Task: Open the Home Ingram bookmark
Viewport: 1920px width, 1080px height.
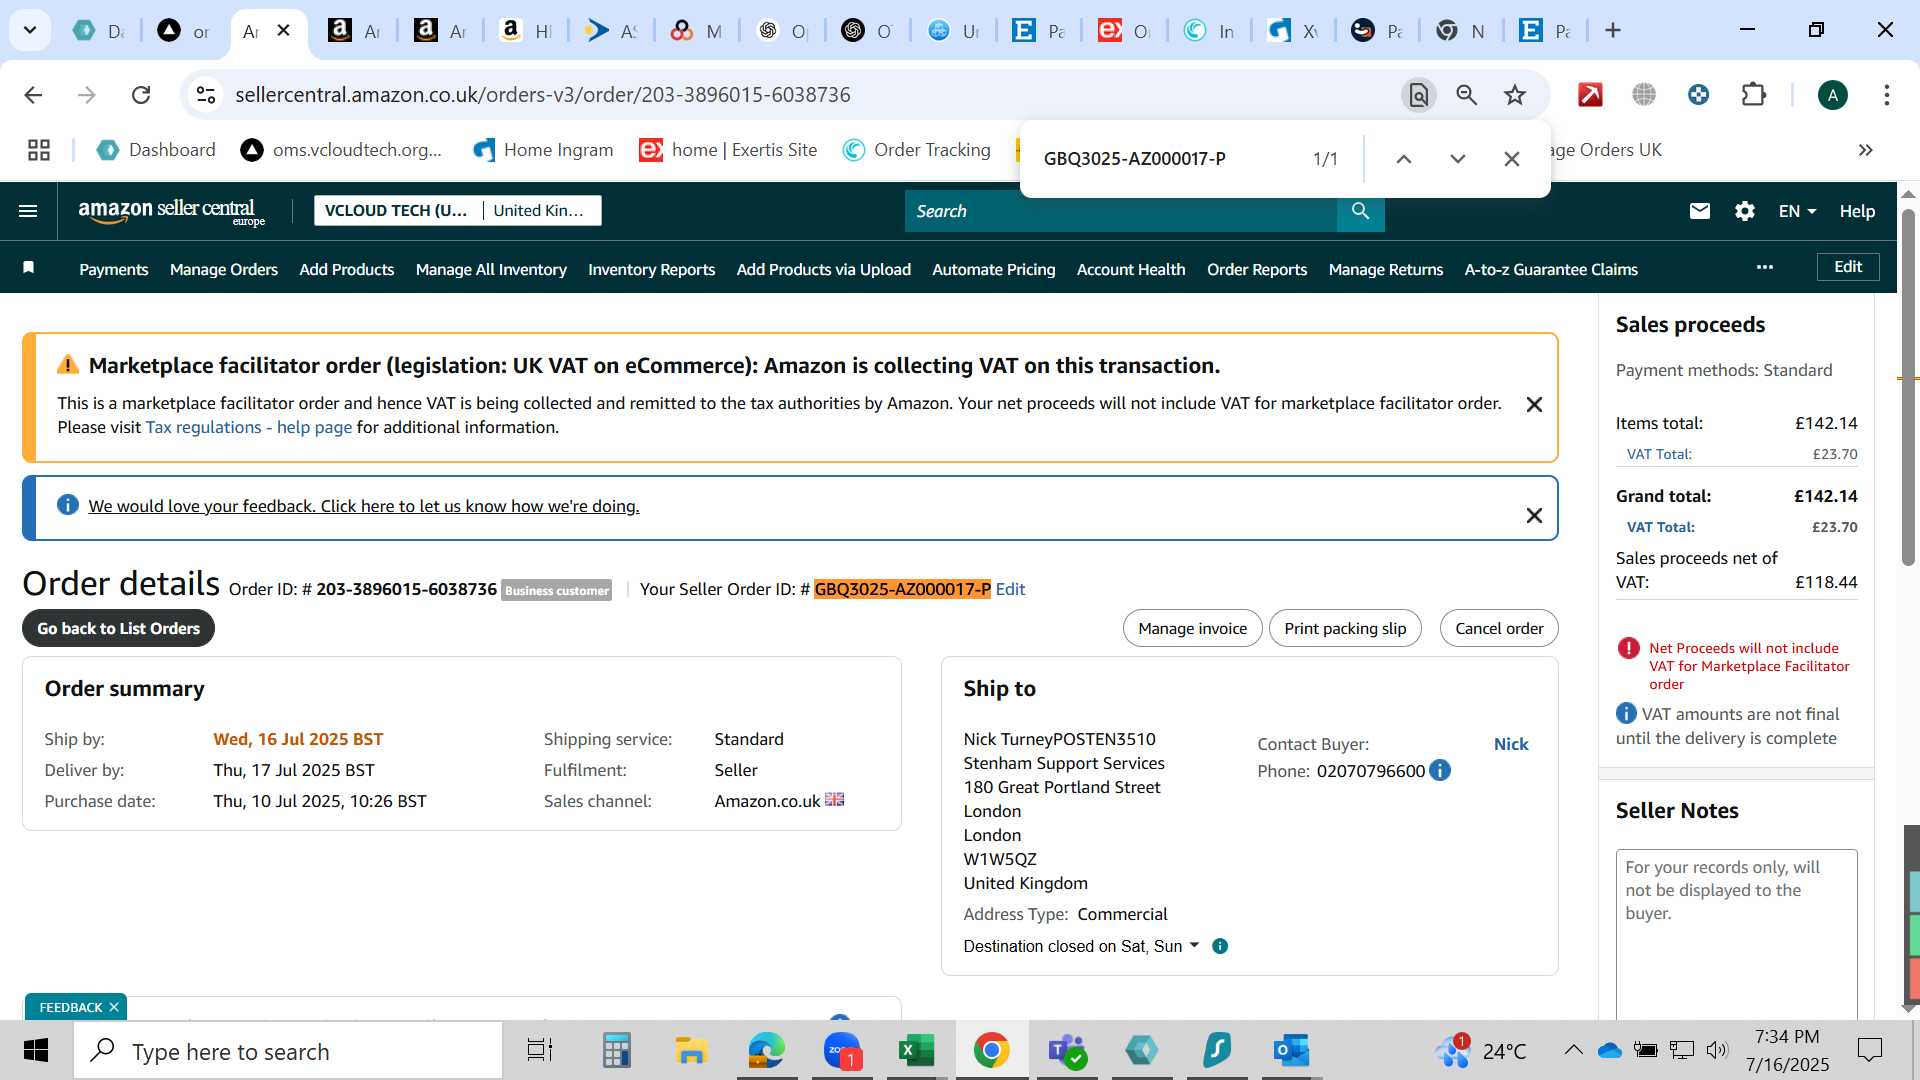Action: click(x=543, y=150)
